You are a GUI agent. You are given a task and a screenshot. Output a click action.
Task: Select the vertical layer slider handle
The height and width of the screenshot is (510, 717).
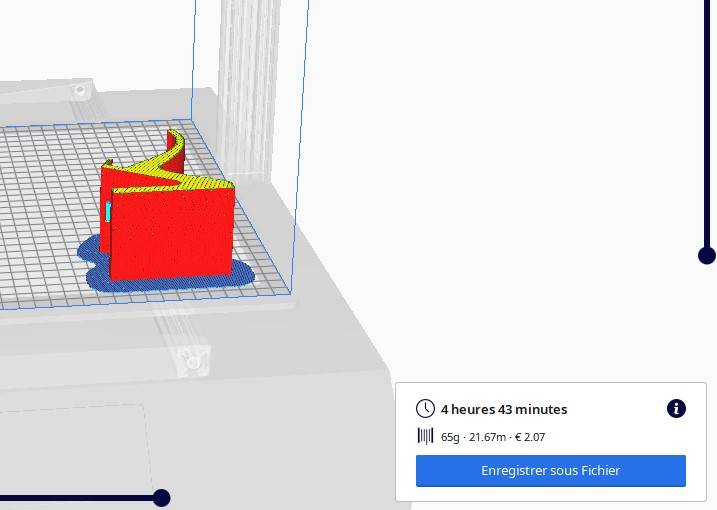pyautogui.click(x=707, y=255)
